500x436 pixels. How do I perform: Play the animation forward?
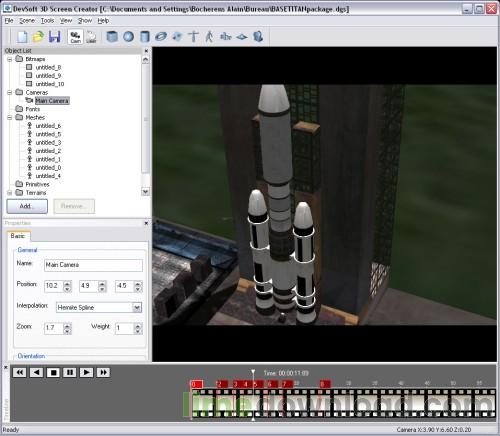pos(86,372)
